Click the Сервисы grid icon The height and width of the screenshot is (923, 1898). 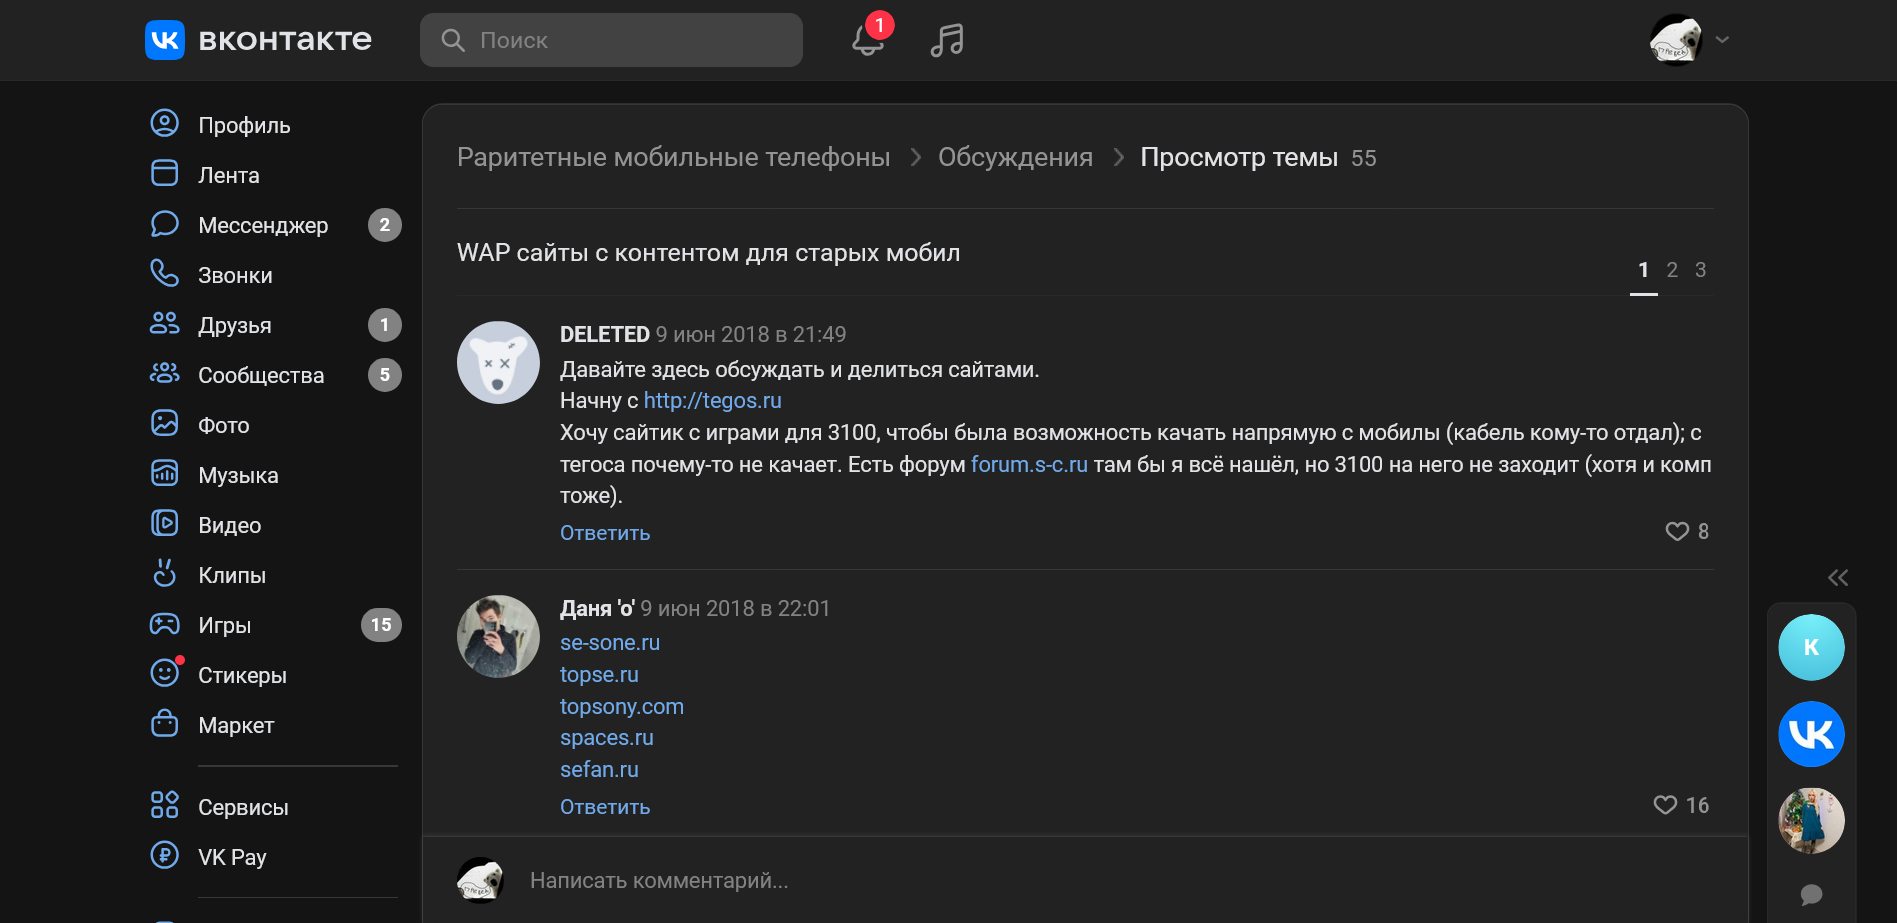164,806
